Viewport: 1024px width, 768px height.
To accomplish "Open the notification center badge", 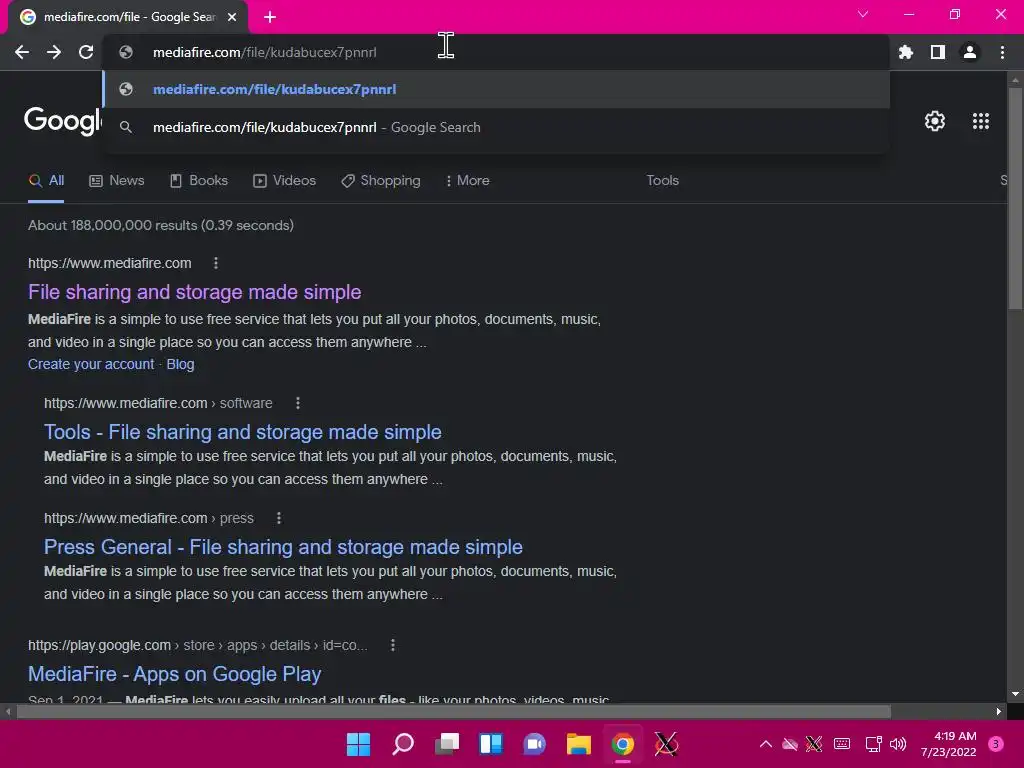I will [996, 744].
